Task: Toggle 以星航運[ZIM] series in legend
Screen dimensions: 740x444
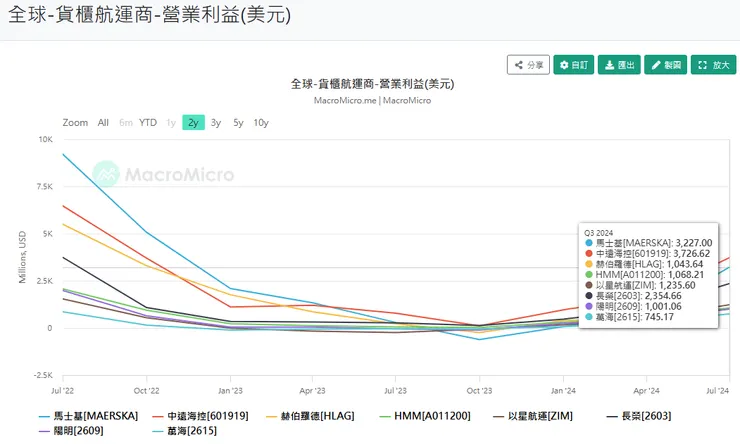Action: tap(533, 416)
